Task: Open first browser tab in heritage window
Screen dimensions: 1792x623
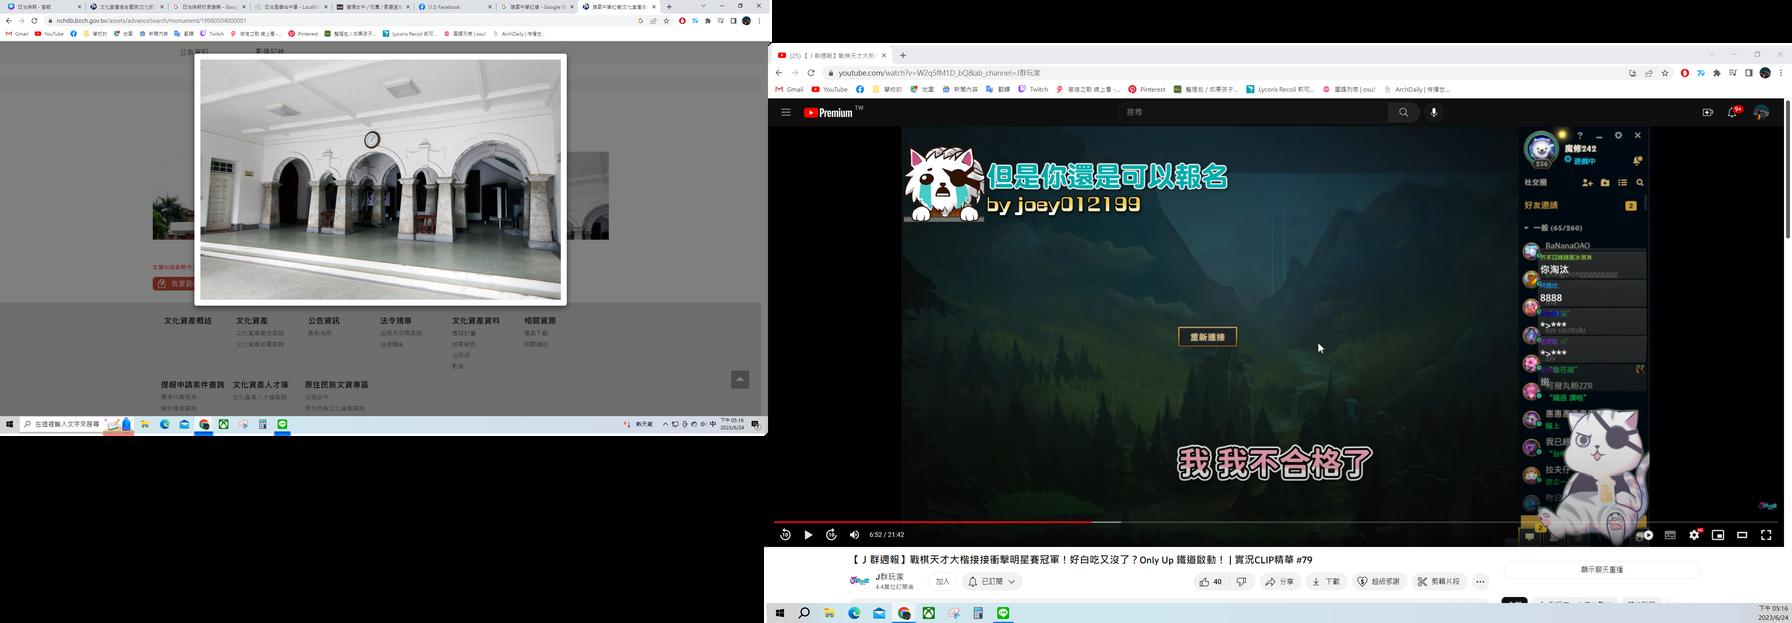Action: click(x=43, y=7)
